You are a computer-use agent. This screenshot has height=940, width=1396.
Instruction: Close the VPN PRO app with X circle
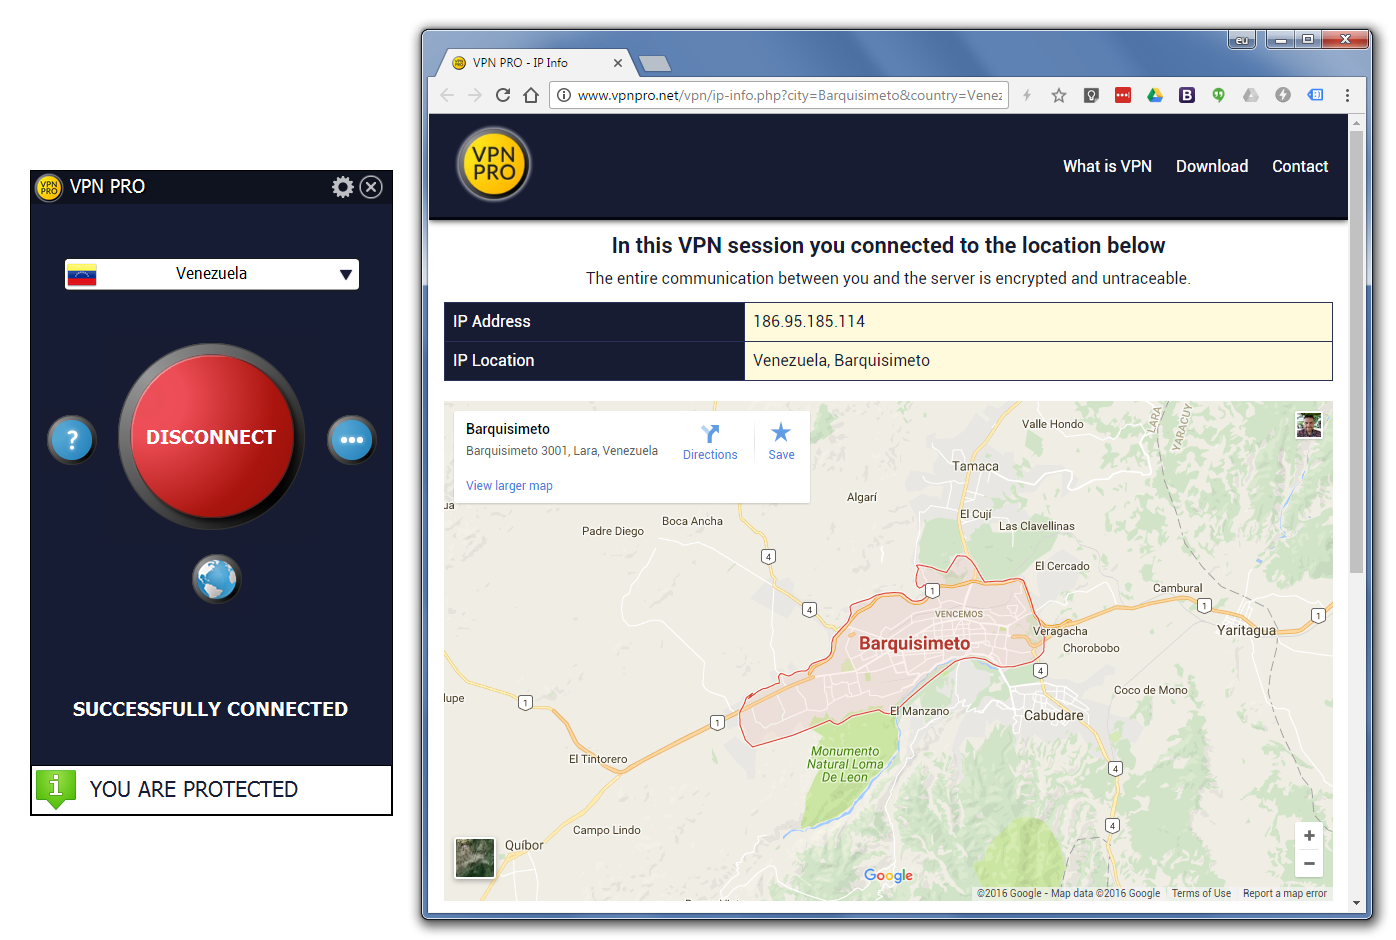click(x=371, y=187)
